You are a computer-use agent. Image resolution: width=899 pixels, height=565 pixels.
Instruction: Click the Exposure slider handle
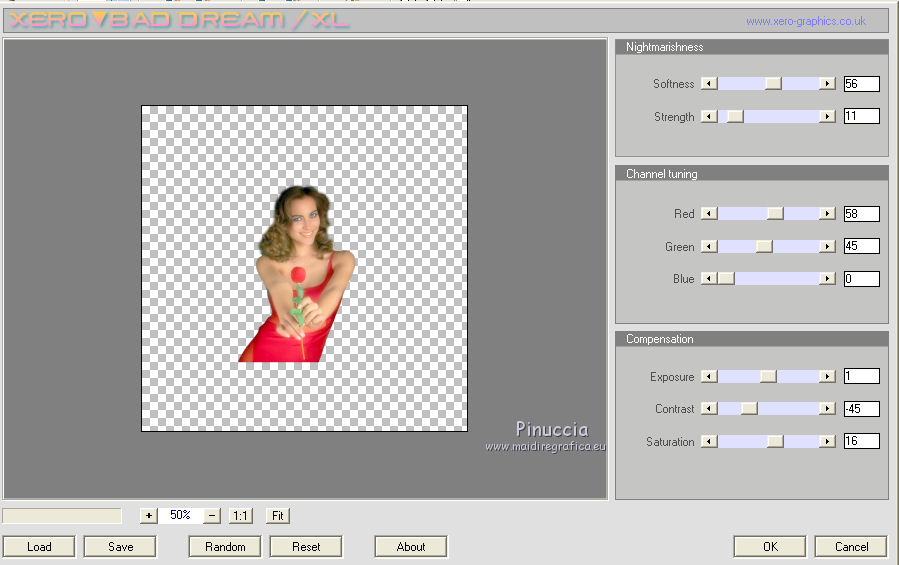(768, 376)
